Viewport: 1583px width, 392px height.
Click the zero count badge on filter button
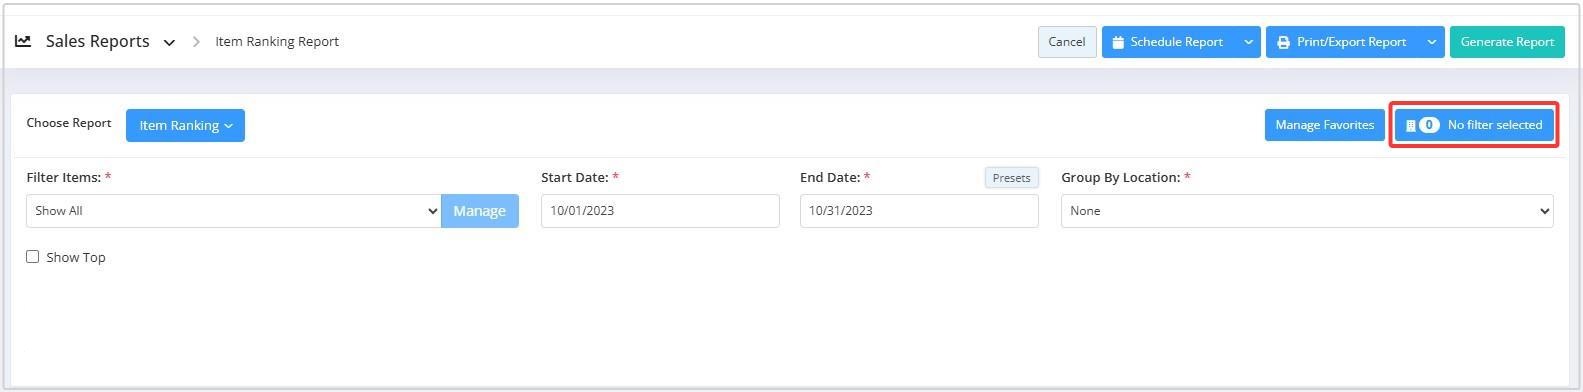tap(1429, 125)
